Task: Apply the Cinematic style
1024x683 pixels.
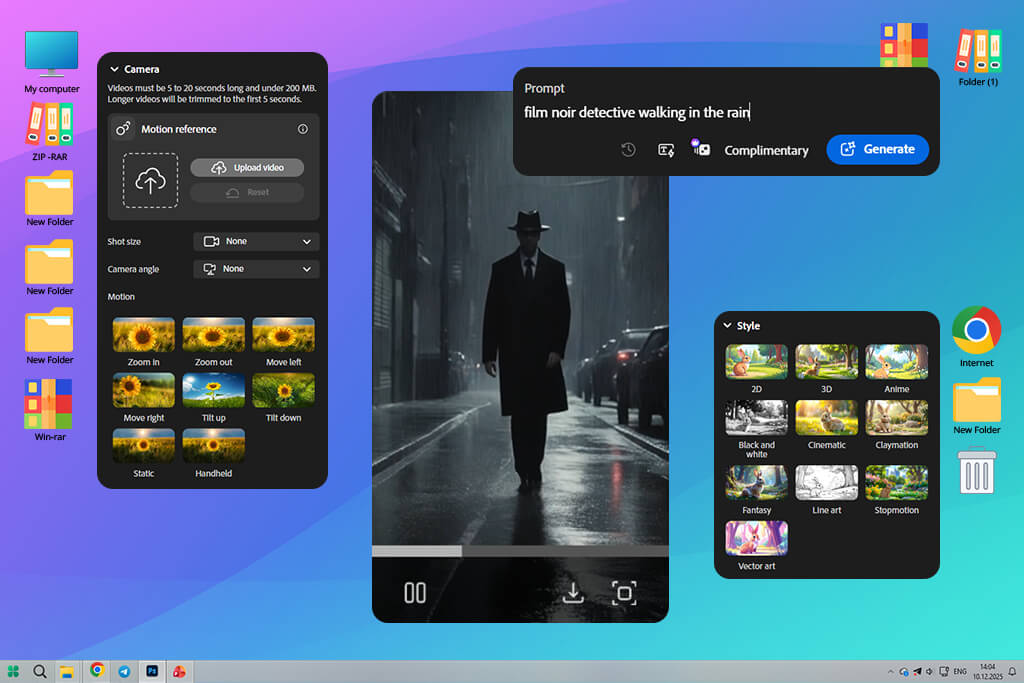Action: tap(826, 418)
